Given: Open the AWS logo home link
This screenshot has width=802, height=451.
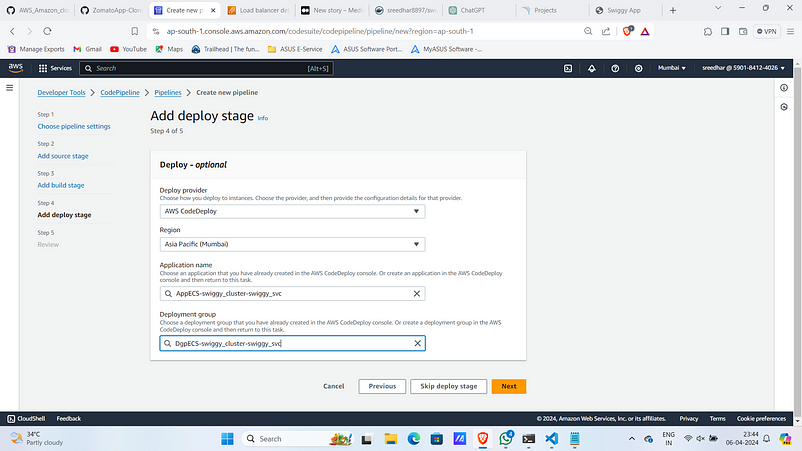Looking at the screenshot, I should 15,68.
